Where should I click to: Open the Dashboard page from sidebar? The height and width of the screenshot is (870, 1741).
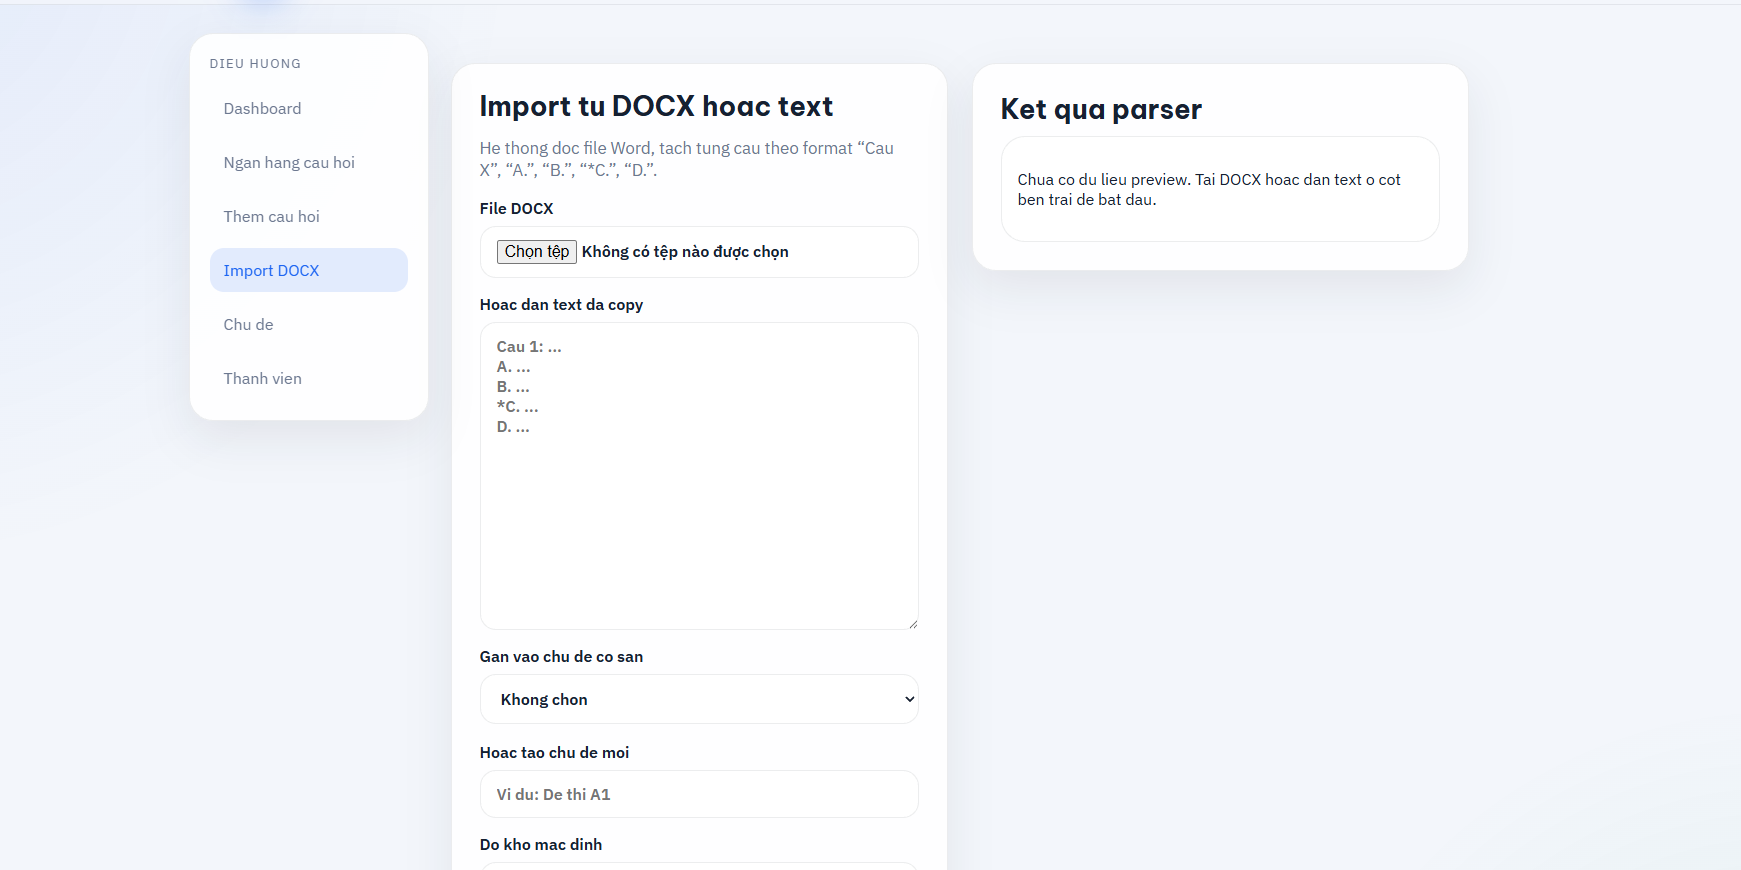pos(262,109)
